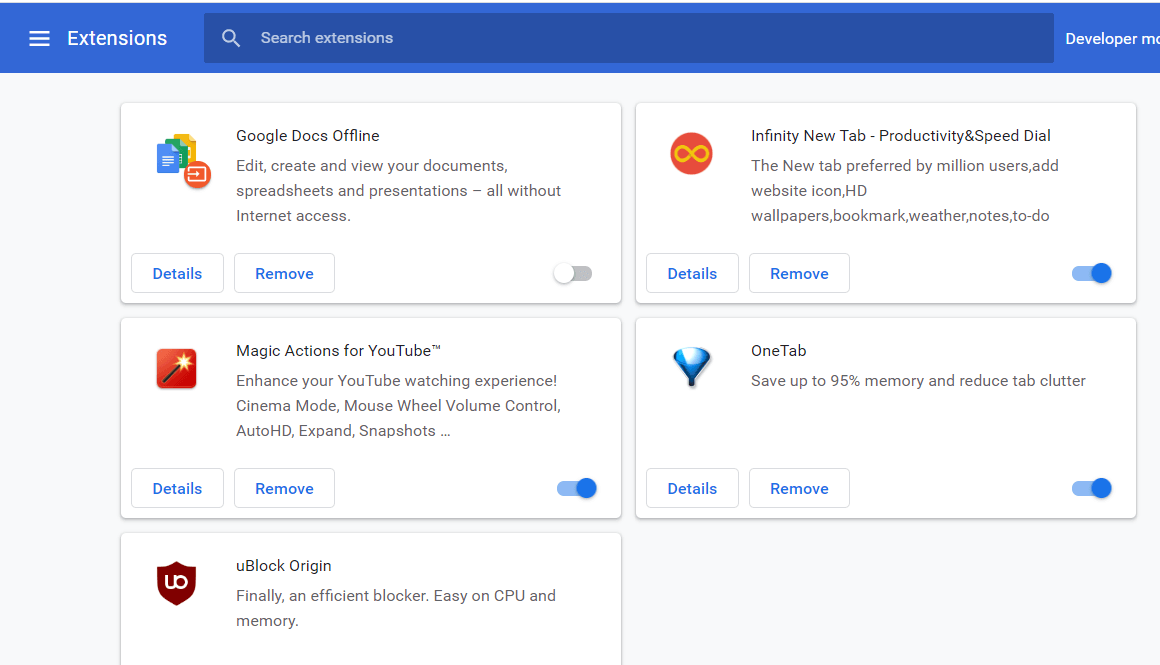
Task: Click the Infinity New Tab icon
Action: [x=691, y=154]
